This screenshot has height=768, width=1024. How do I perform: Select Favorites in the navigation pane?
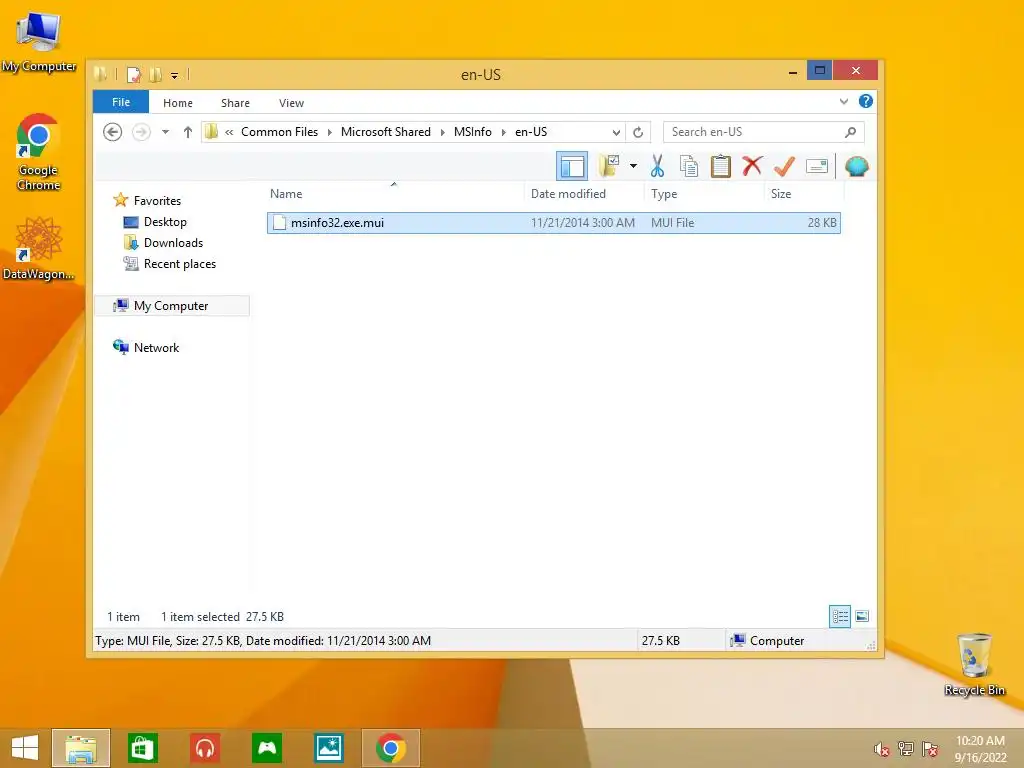coord(157,200)
